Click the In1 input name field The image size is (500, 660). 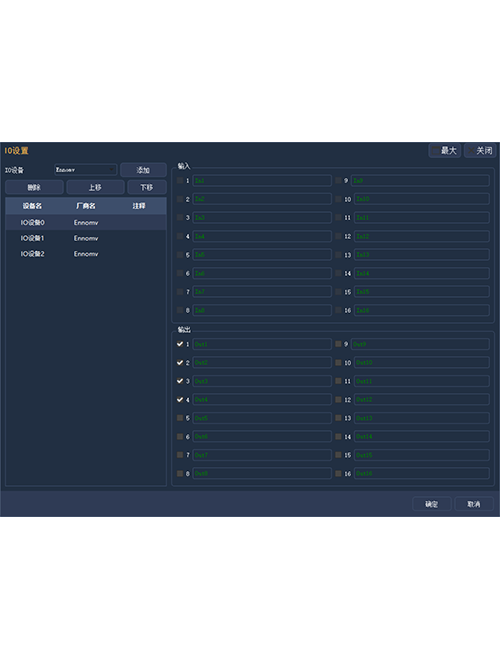262,181
